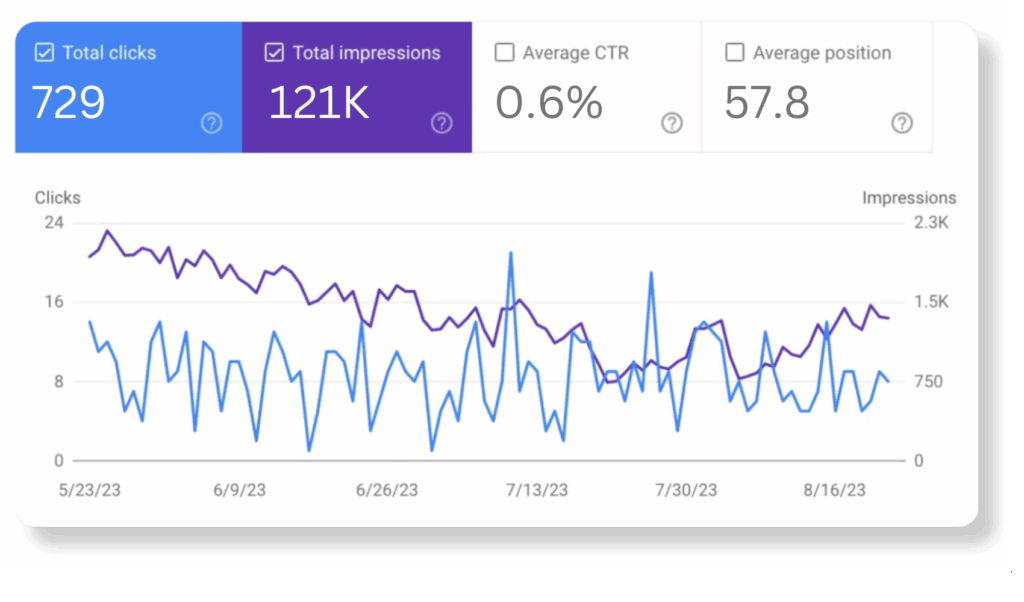The height and width of the screenshot is (602, 1024).
Task: Click the 2.3K impressions axis label
Action: coord(931,223)
